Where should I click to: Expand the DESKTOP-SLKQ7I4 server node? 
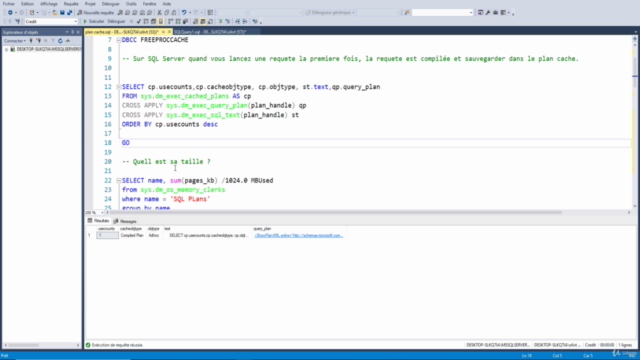(x=6, y=49)
